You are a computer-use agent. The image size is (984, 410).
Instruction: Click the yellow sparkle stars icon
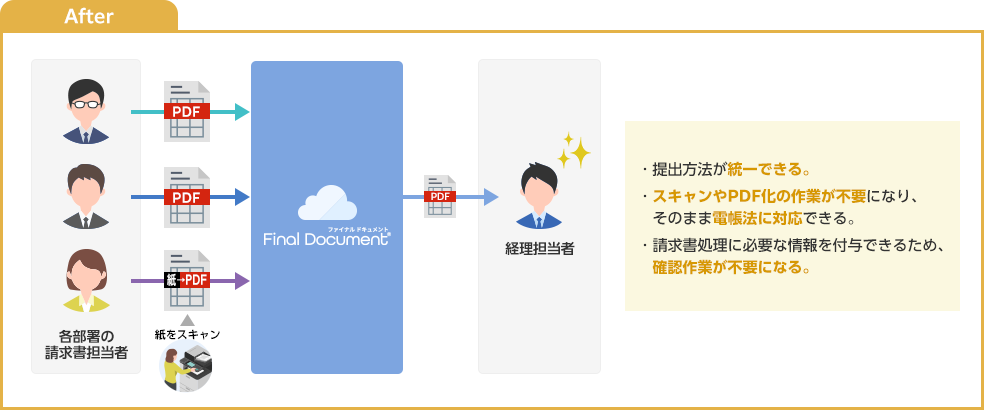coord(573,151)
